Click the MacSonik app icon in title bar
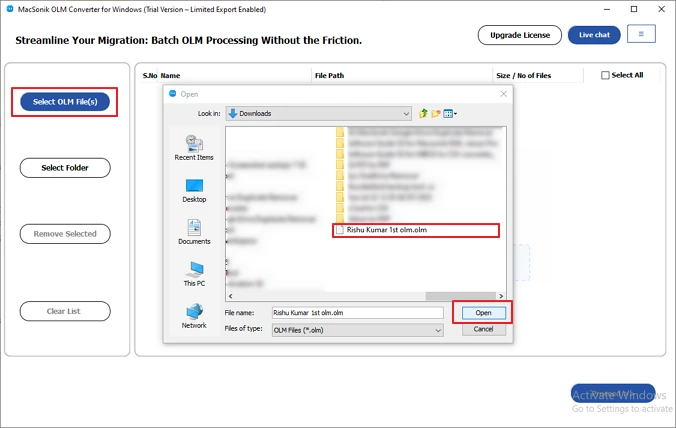Screen dimensions: 676x428 coord(9,9)
